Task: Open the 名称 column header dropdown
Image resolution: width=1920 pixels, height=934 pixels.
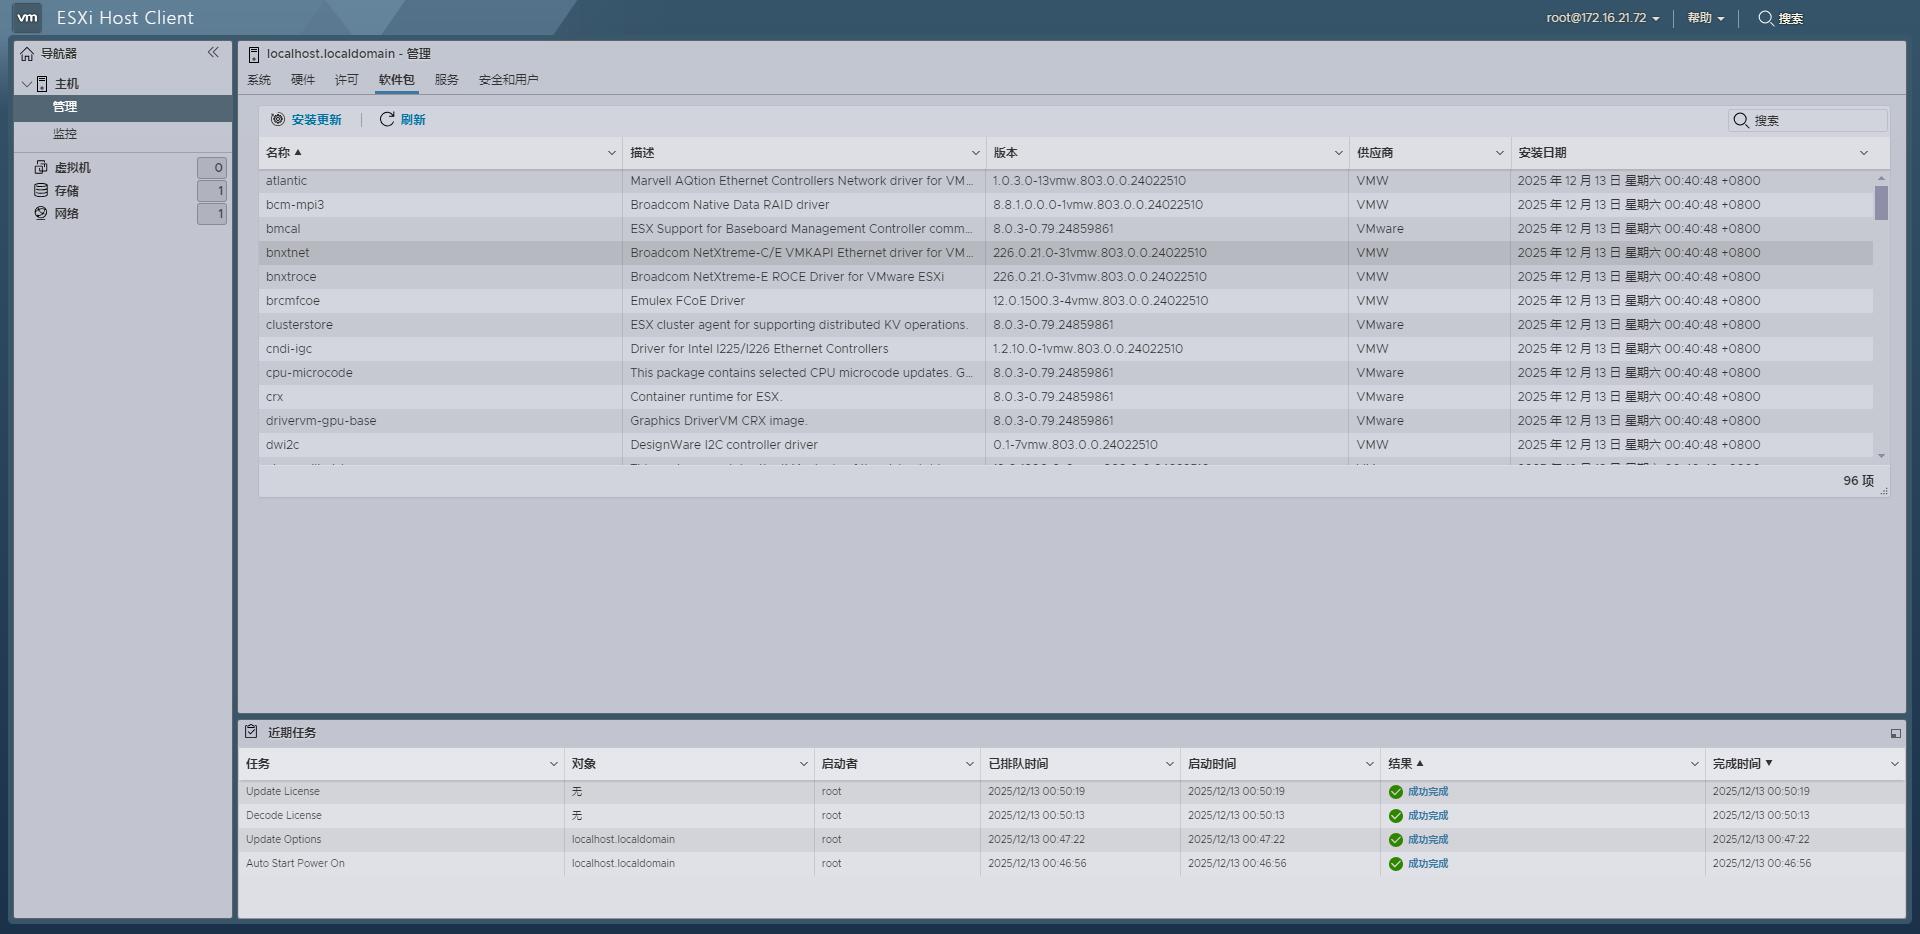Action: [611, 152]
